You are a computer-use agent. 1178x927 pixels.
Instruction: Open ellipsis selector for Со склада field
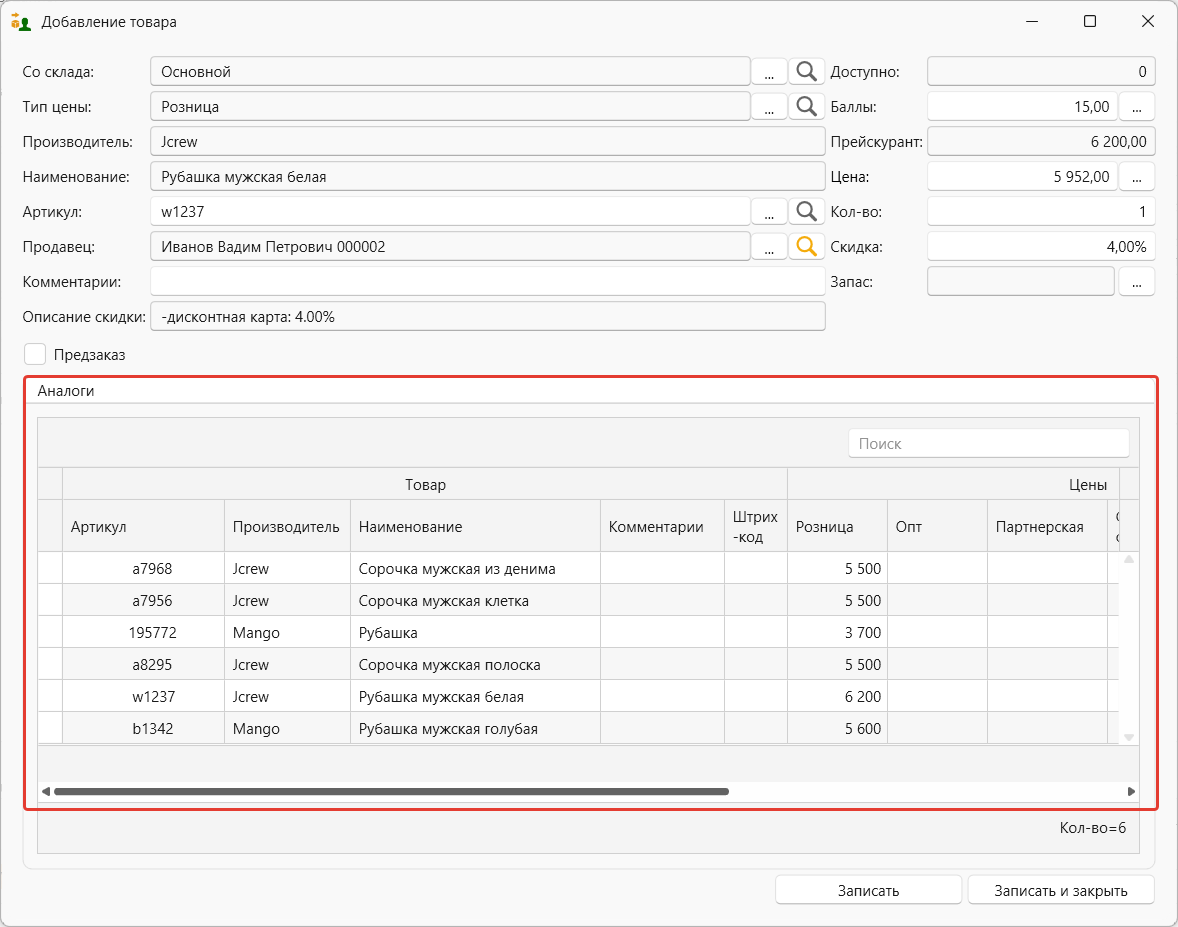[x=769, y=72]
